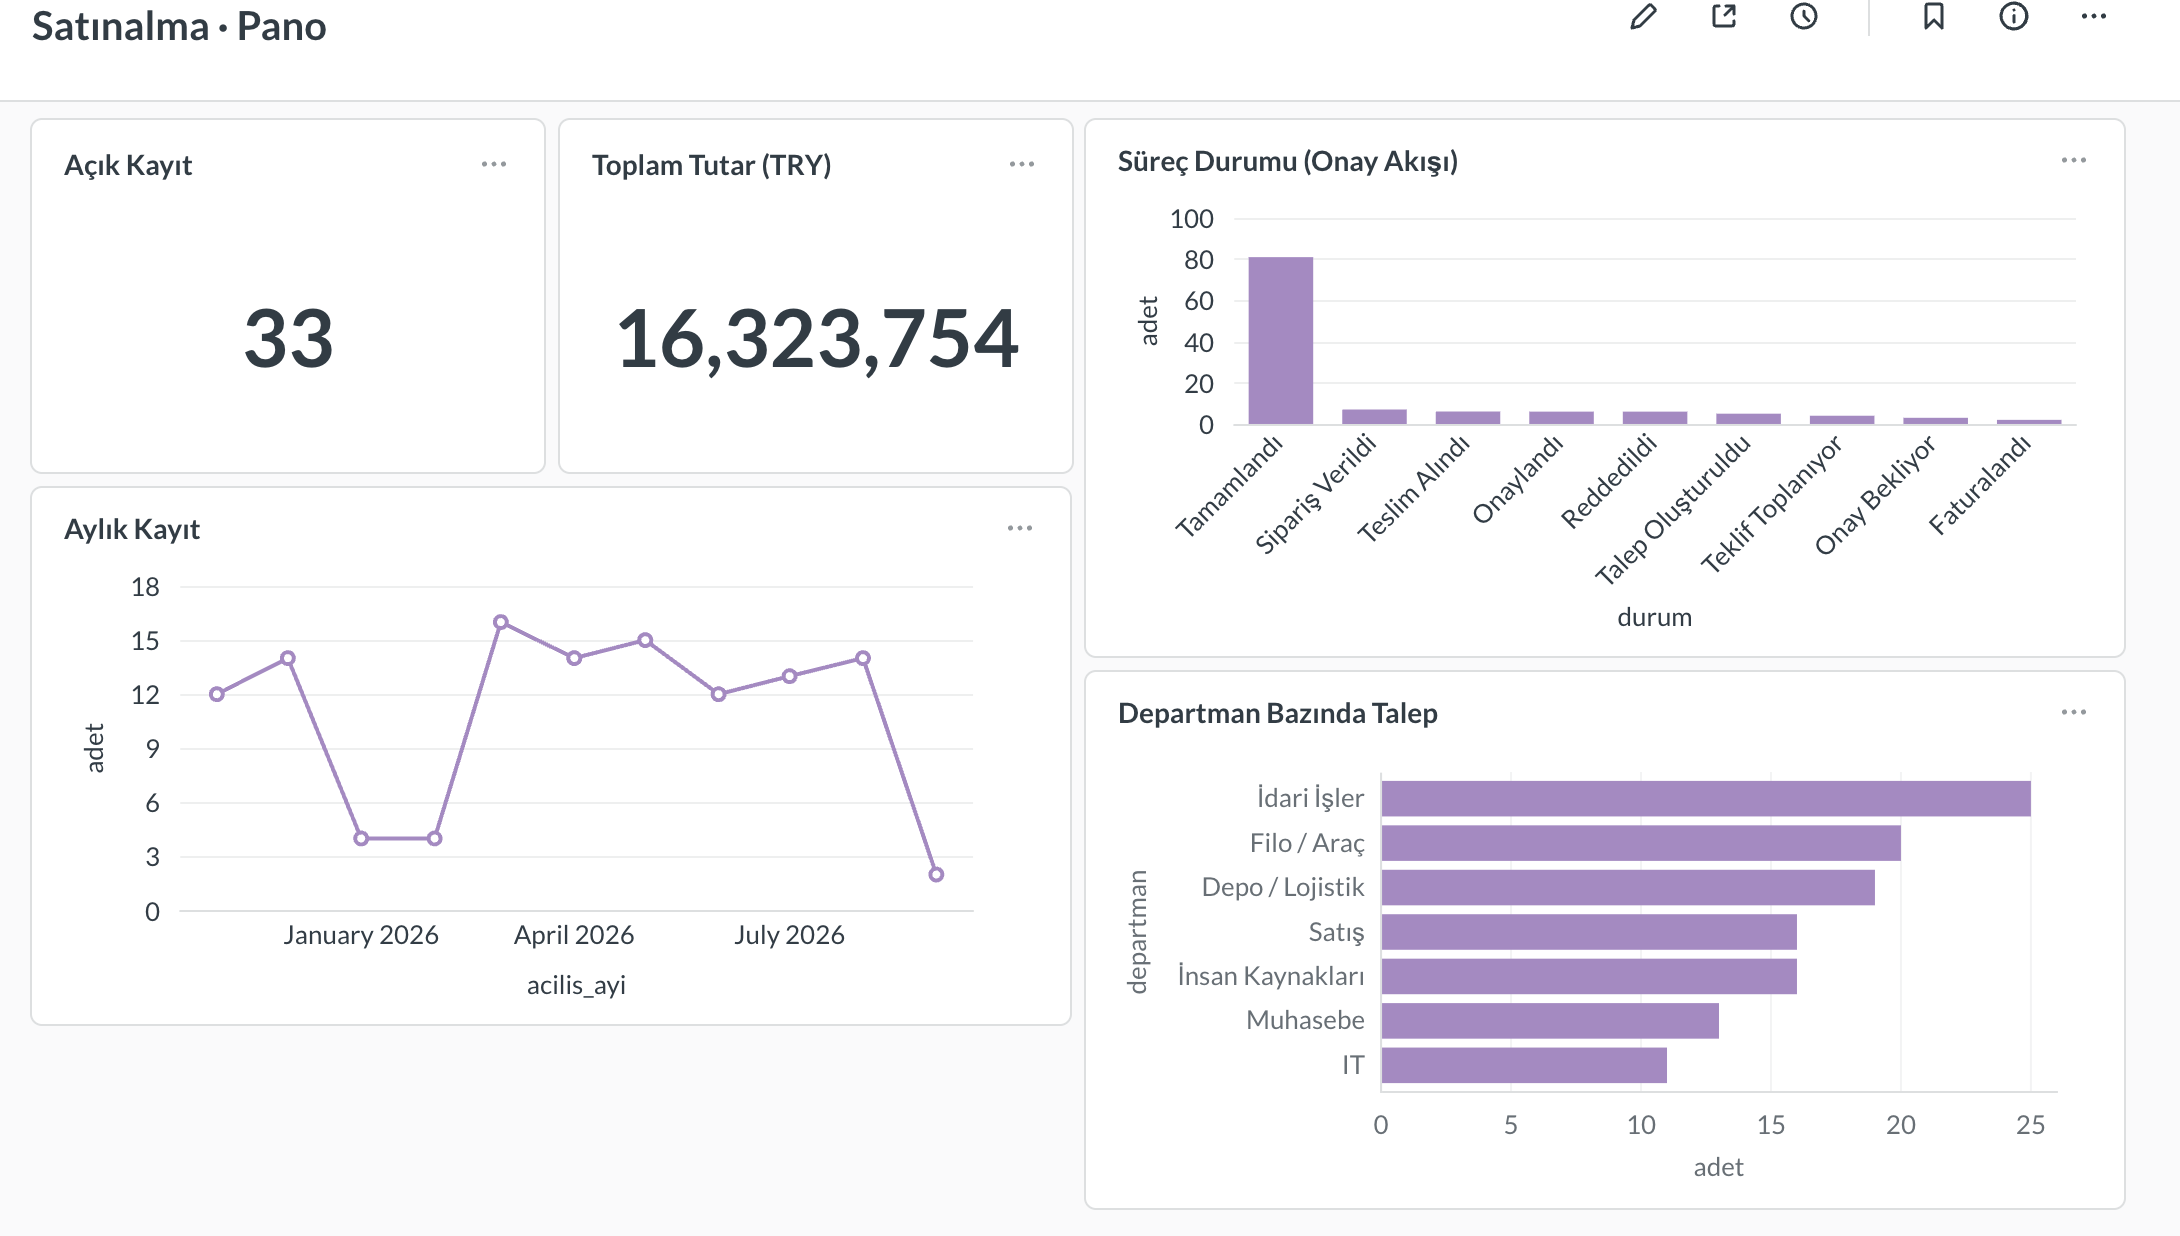
Task: Open the clock history icon
Action: [x=1804, y=16]
